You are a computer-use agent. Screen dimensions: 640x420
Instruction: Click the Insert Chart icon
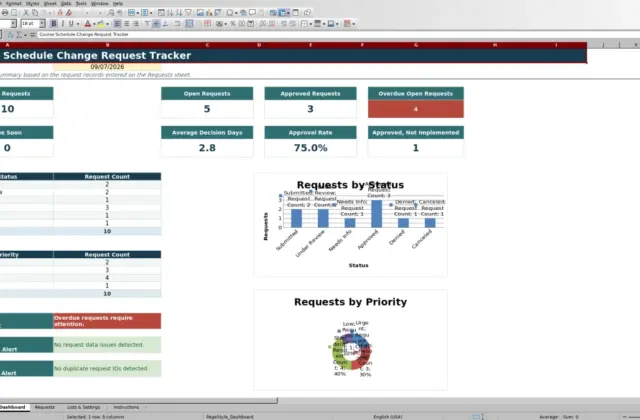click(209, 13)
